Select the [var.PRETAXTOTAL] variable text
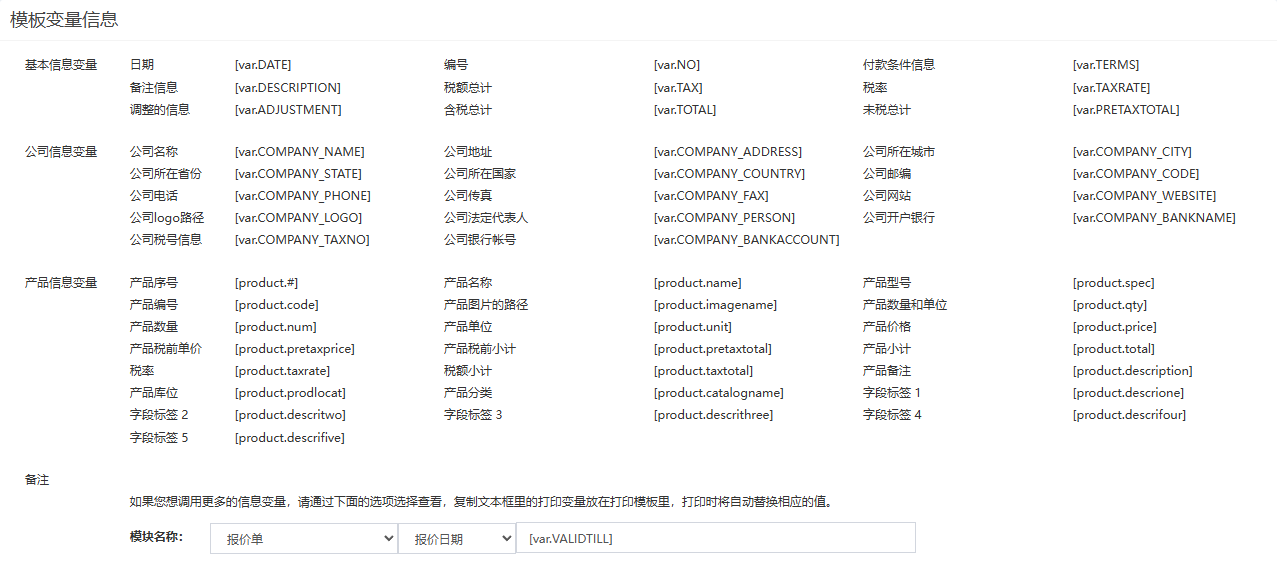Image resolution: width=1277 pixels, height=574 pixels. click(x=1126, y=110)
